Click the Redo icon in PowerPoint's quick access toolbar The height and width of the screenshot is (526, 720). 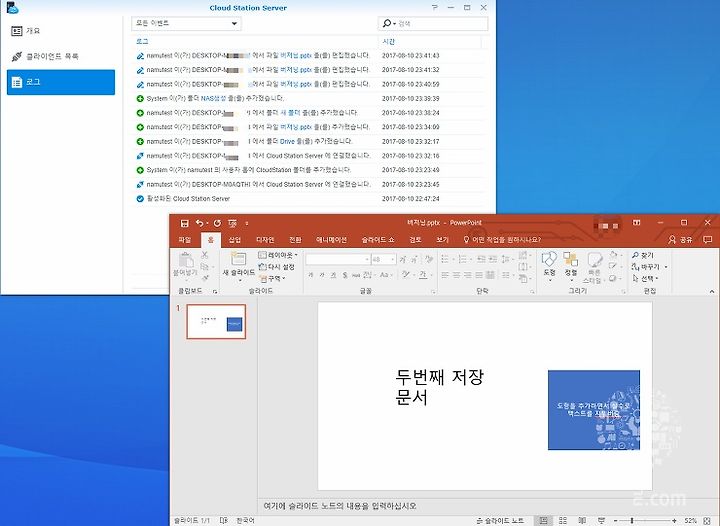tap(217, 223)
